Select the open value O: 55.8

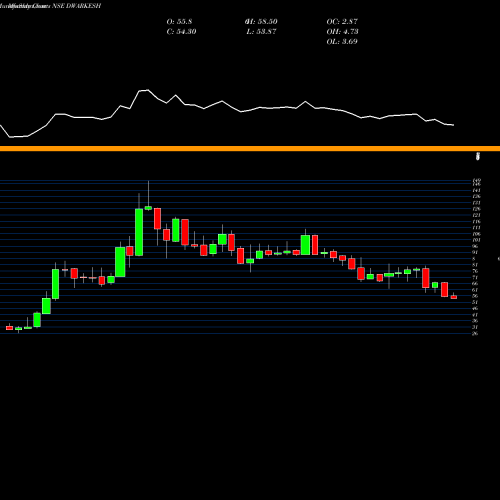[179, 21]
